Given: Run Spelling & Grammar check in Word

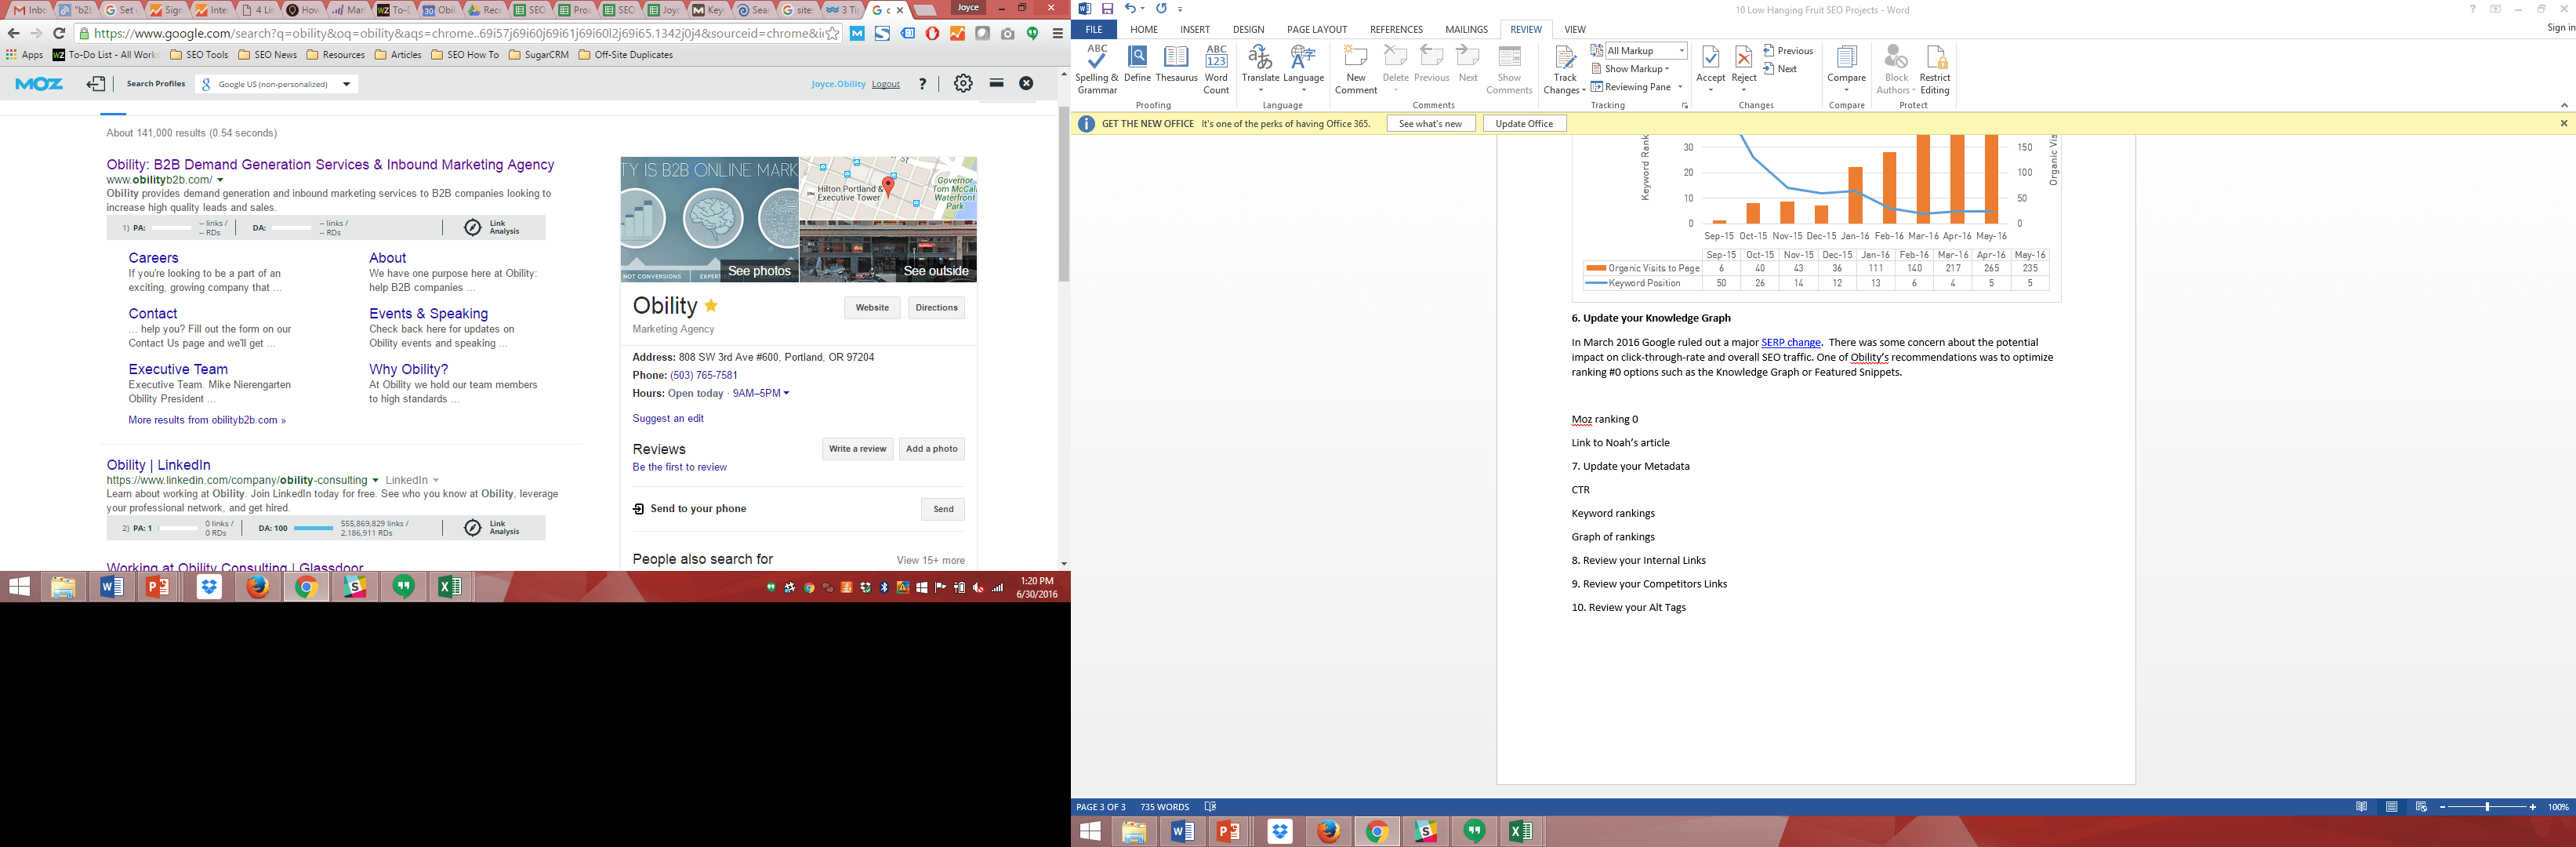Looking at the screenshot, I should (1097, 69).
